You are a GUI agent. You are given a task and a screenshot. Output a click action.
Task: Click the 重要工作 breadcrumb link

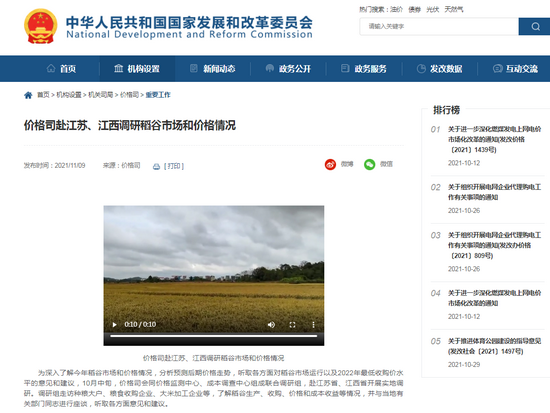(x=158, y=95)
